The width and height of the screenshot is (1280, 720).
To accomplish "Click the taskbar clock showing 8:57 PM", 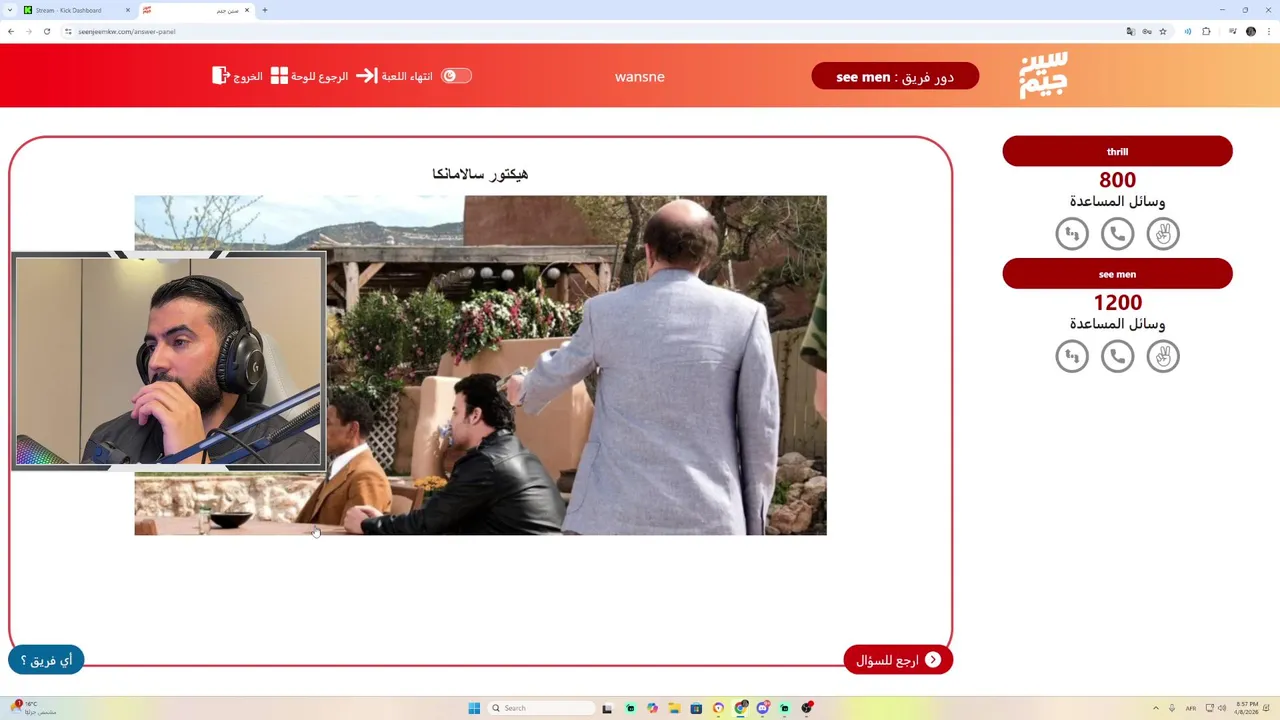I will (x=1247, y=708).
